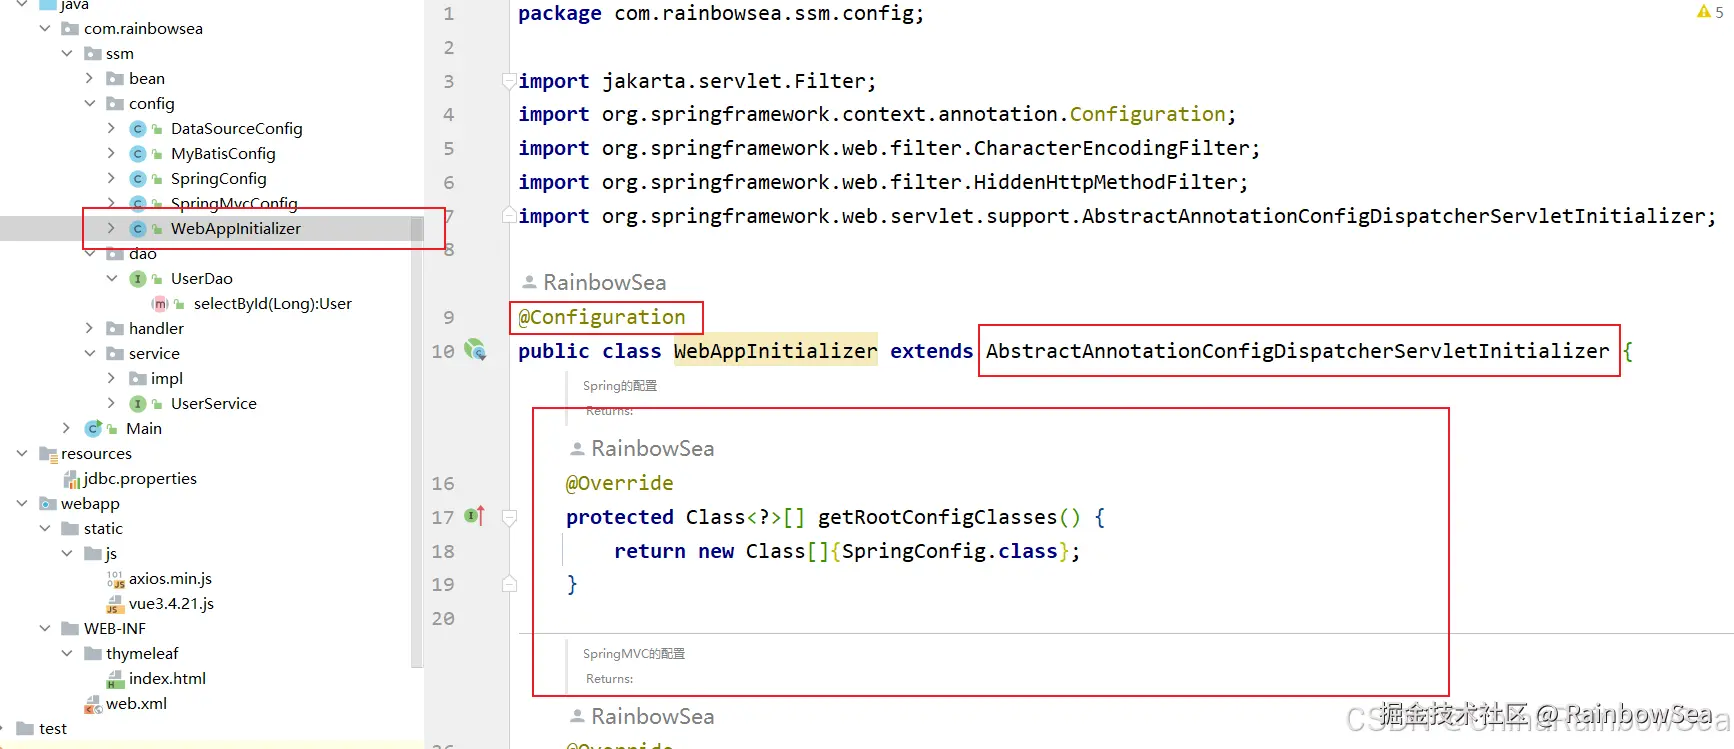Collapse the UserDao interface node
The image size is (1734, 749).
tap(111, 278)
